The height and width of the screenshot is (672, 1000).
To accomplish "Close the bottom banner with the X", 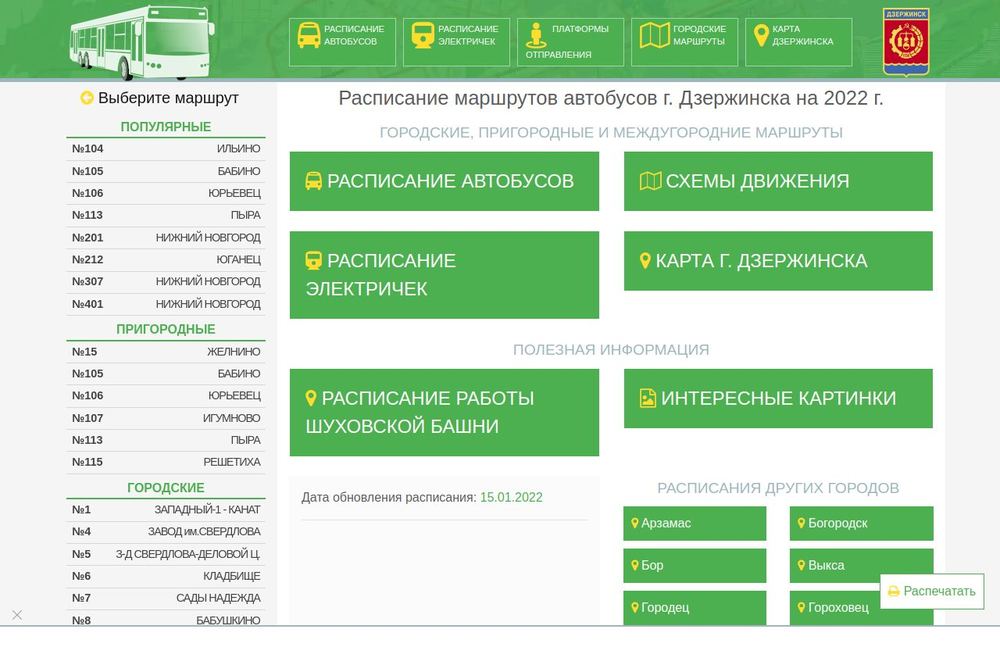I will (x=17, y=615).
